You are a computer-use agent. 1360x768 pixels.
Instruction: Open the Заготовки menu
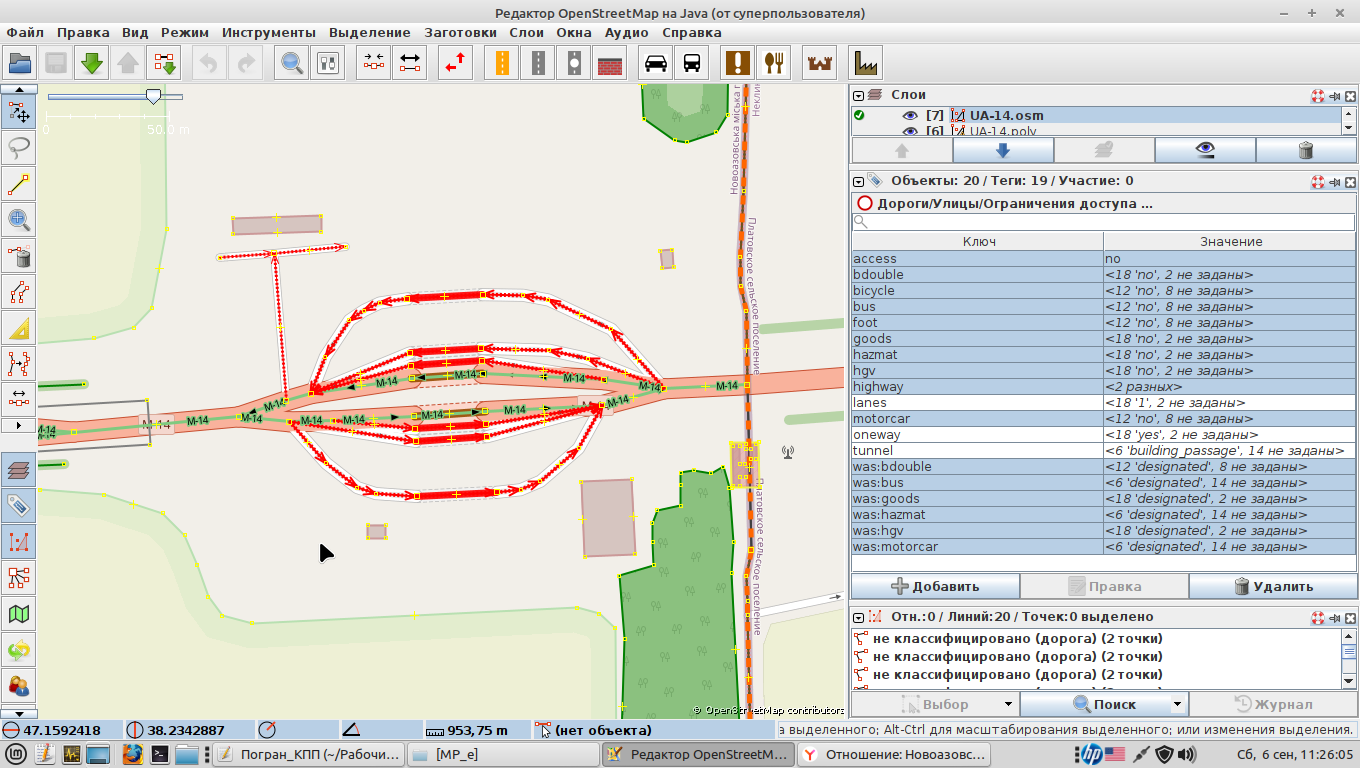tap(460, 32)
